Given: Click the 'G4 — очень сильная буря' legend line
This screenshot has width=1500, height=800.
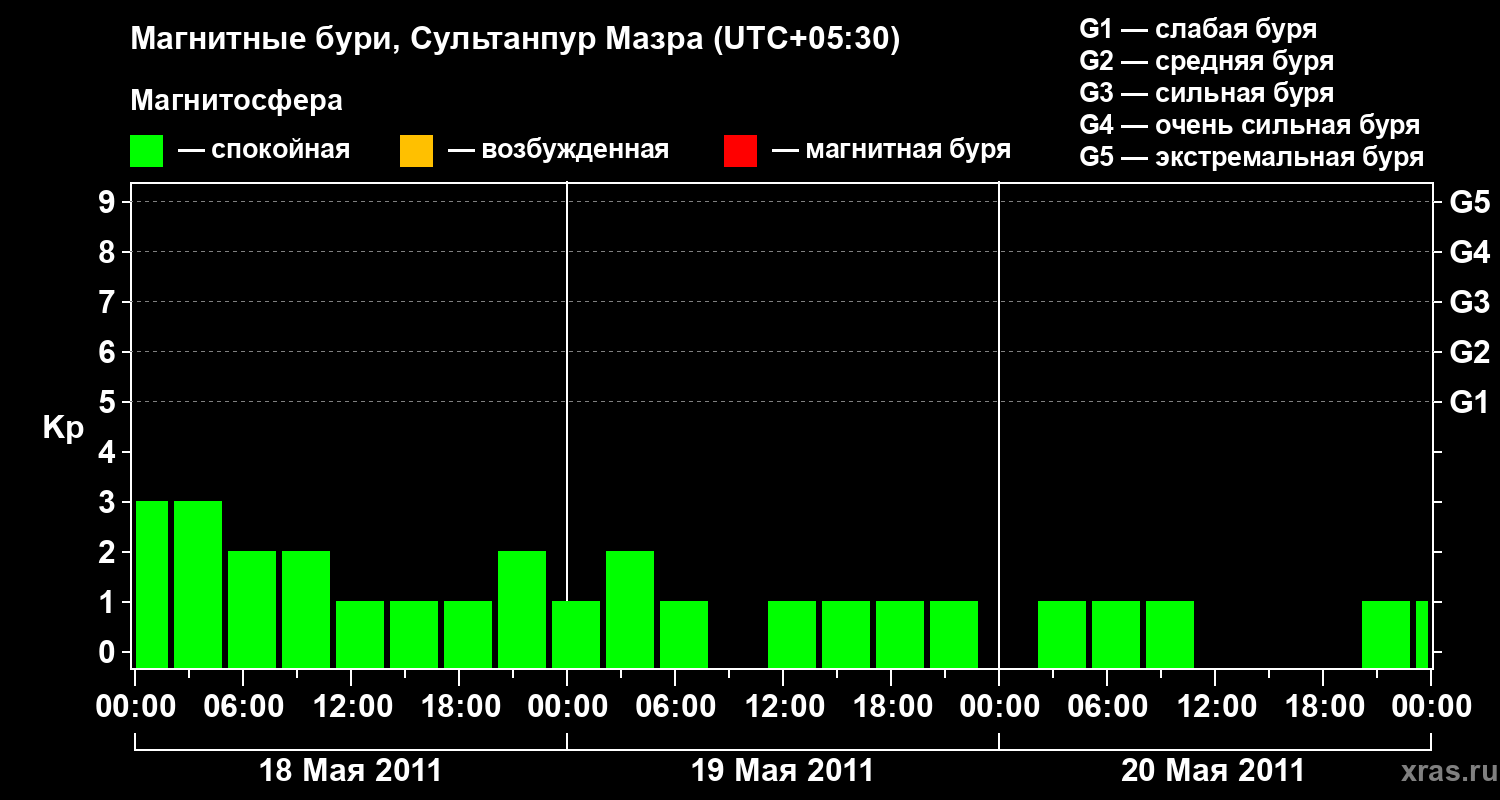Looking at the screenshot, I should (x=1250, y=125).
